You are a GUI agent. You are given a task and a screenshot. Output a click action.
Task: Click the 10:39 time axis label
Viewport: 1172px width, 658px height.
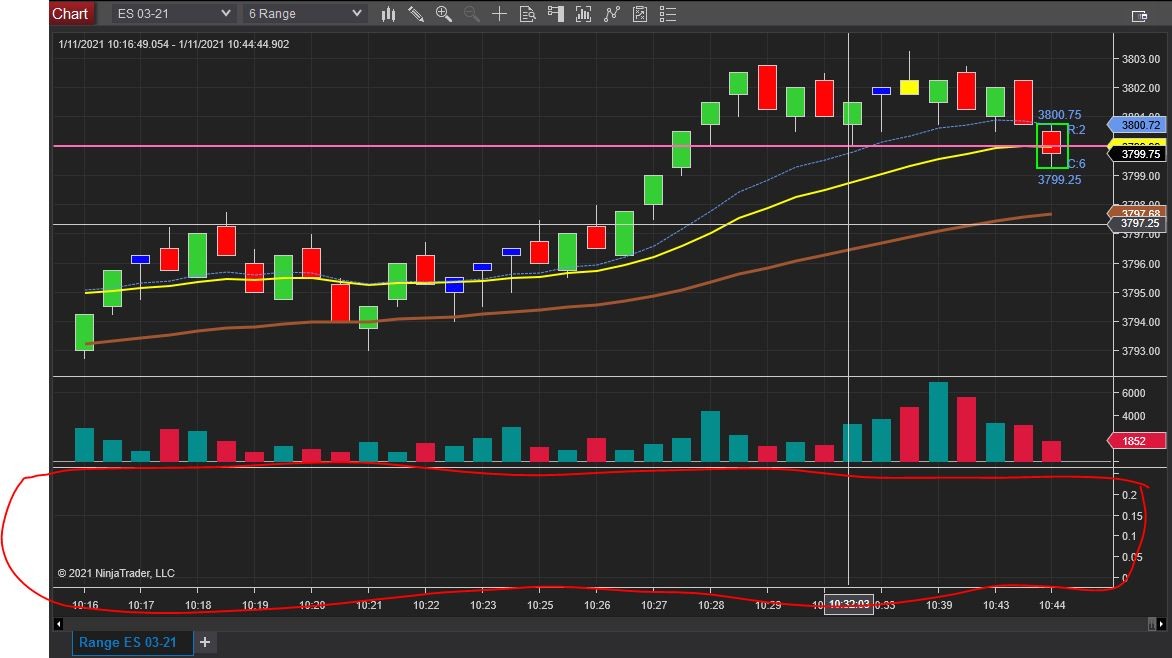tap(939, 605)
